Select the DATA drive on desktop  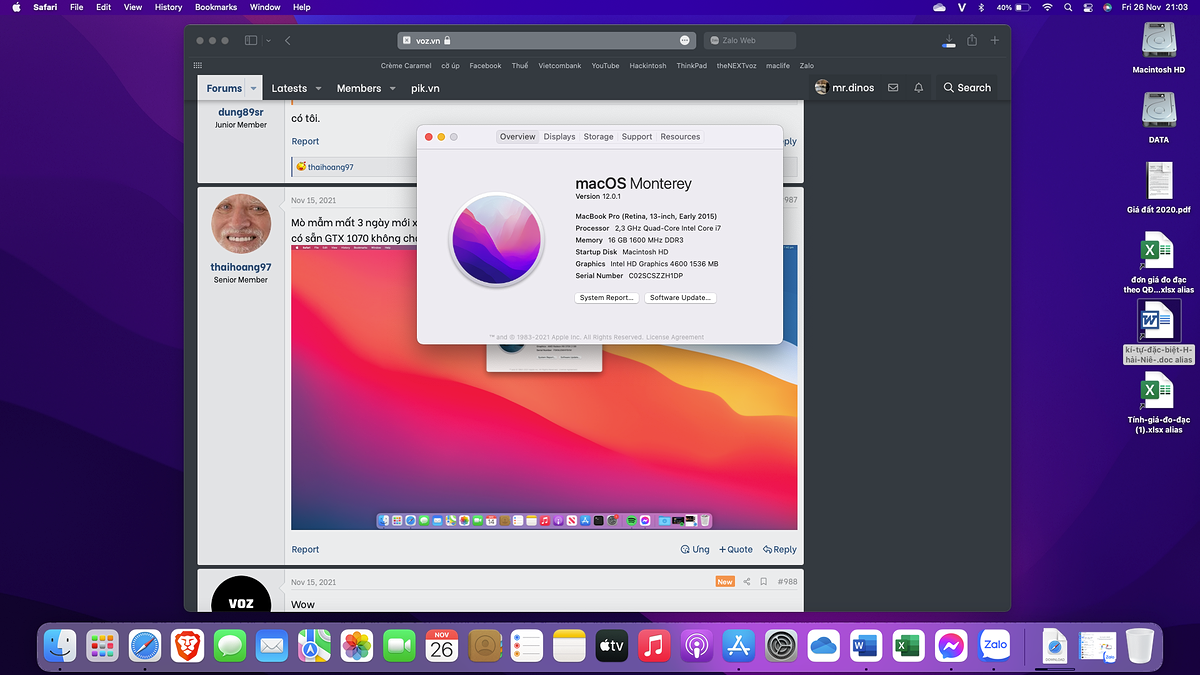pos(1159,117)
